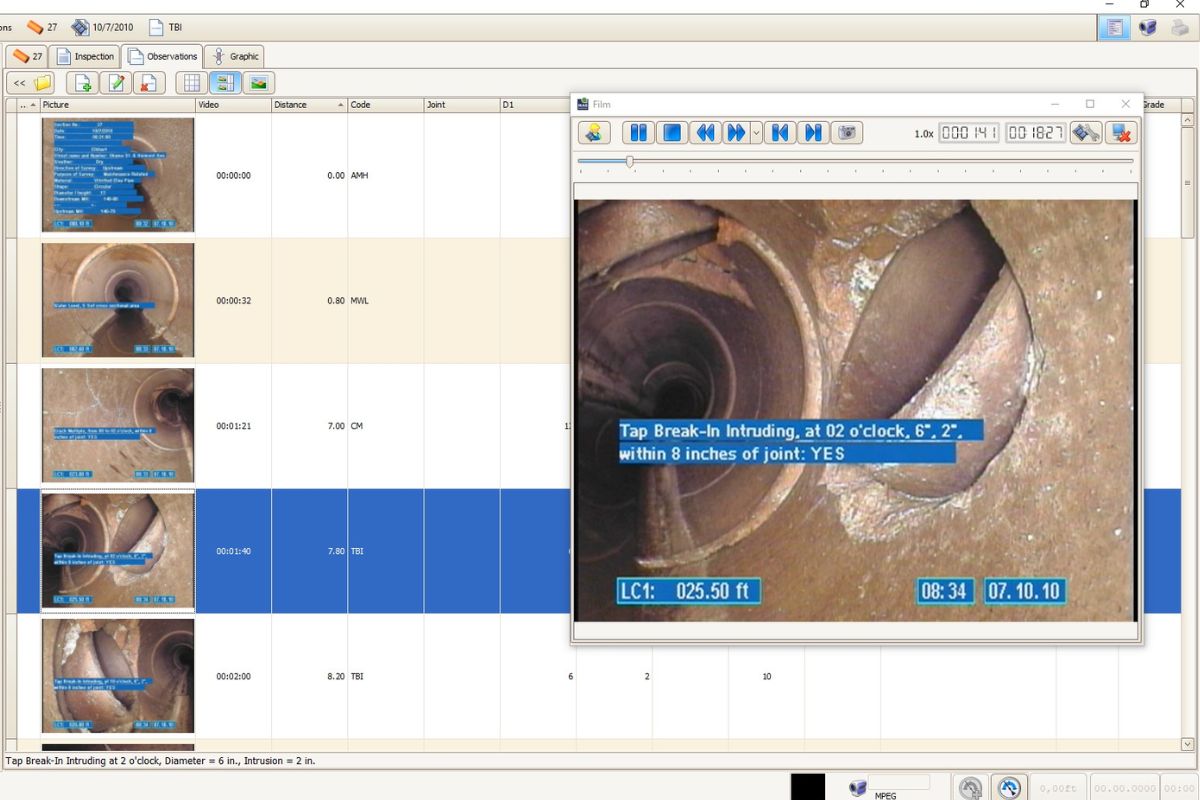
Task: Open the AMH observation thumbnail
Action: pyautogui.click(x=118, y=175)
